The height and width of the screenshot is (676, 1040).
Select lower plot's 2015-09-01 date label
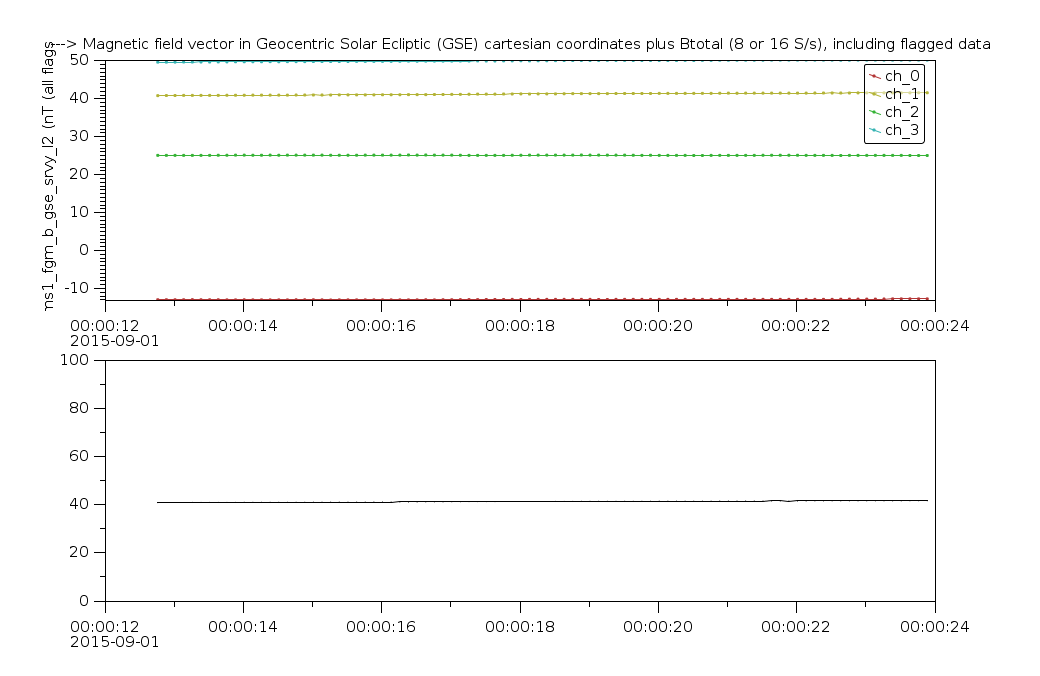tap(114, 641)
